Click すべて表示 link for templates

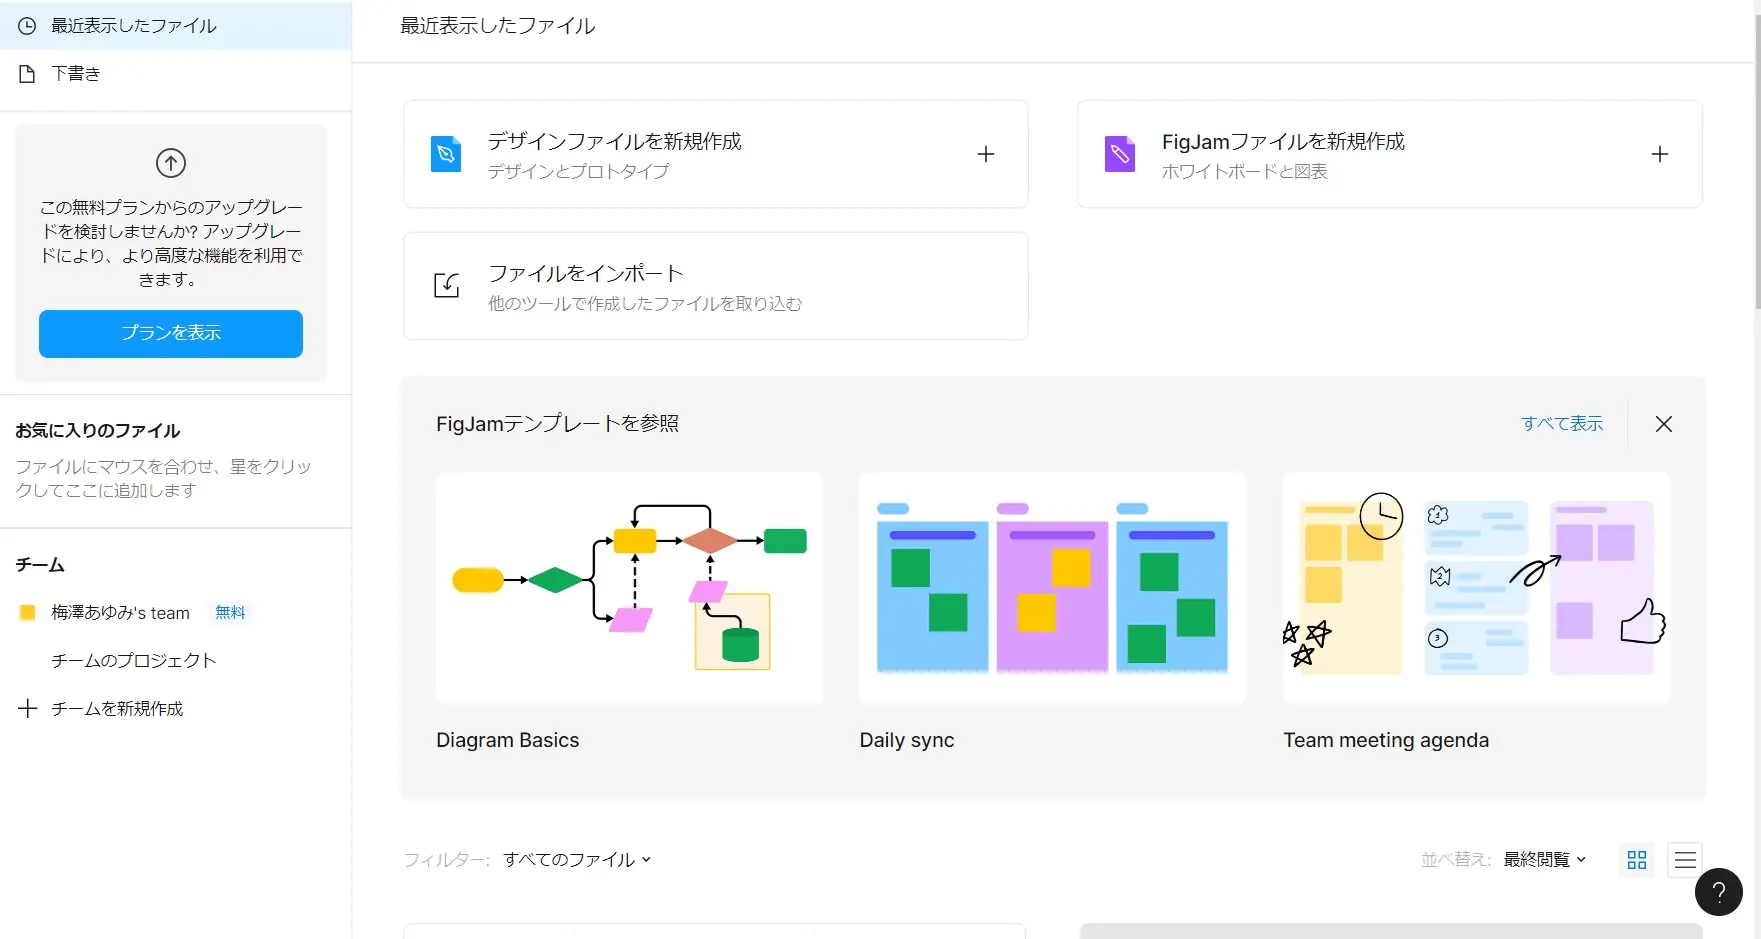click(x=1562, y=424)
